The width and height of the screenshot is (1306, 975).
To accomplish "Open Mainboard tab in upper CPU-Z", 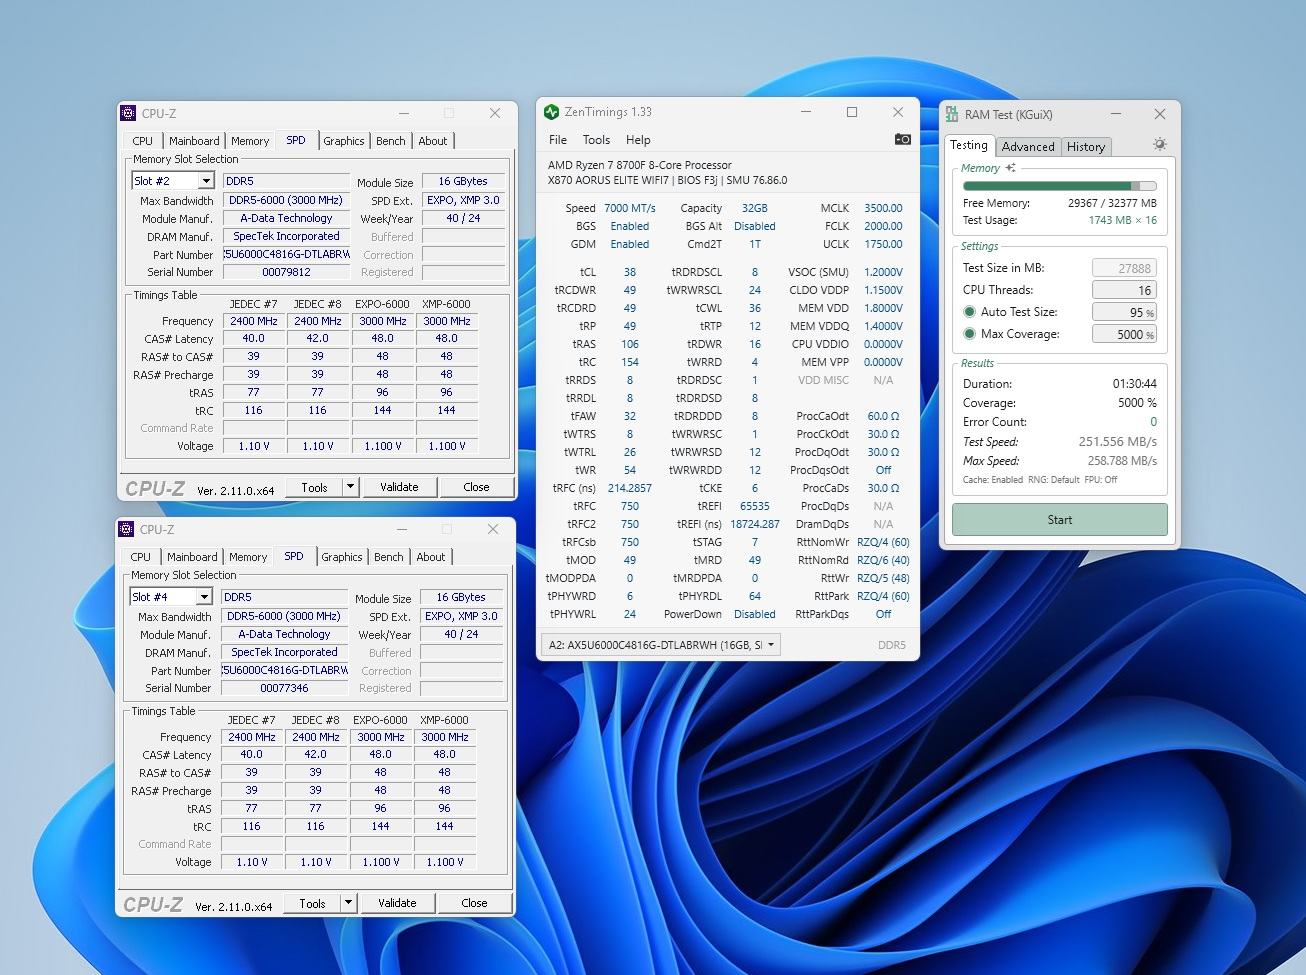I will click(194, 141).
